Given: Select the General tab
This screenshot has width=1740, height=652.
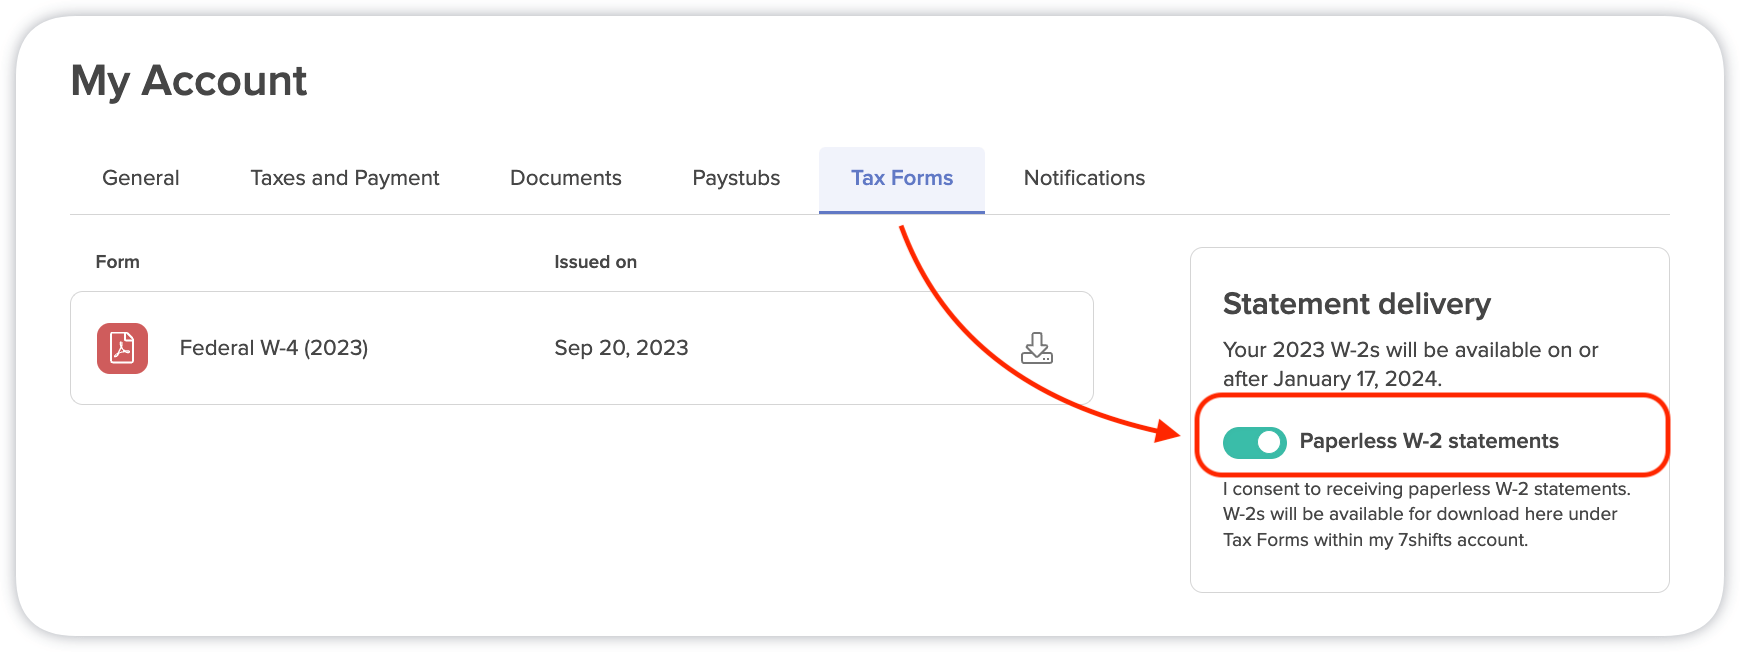Looking at the screenshot, I should coord(140,178).
